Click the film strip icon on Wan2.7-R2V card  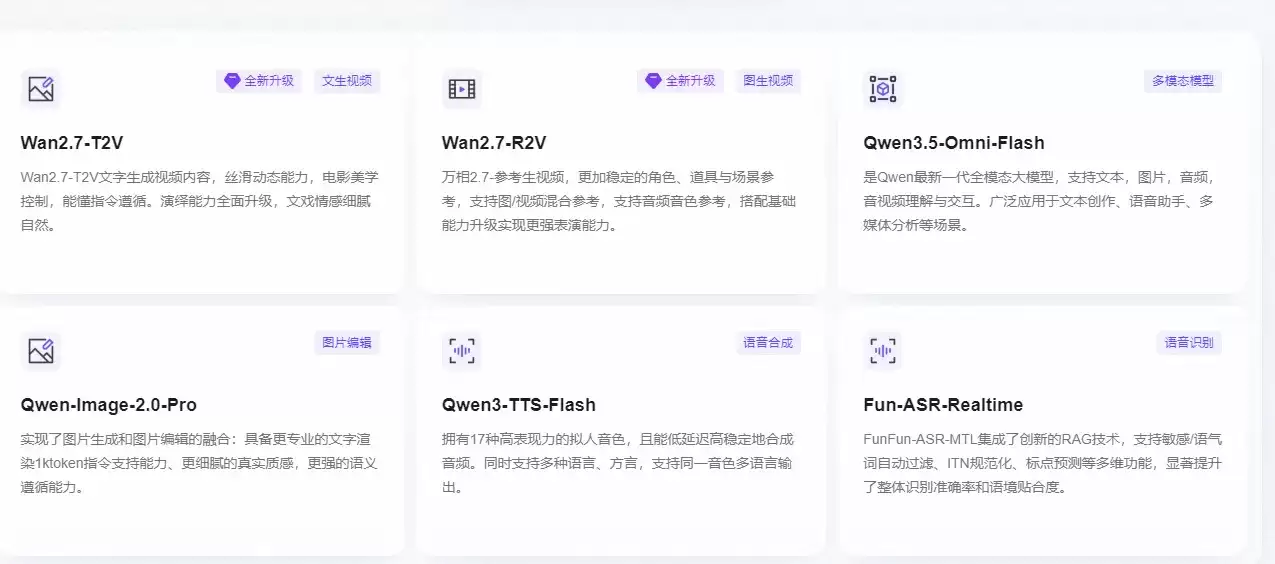click(x=462, y=89)
